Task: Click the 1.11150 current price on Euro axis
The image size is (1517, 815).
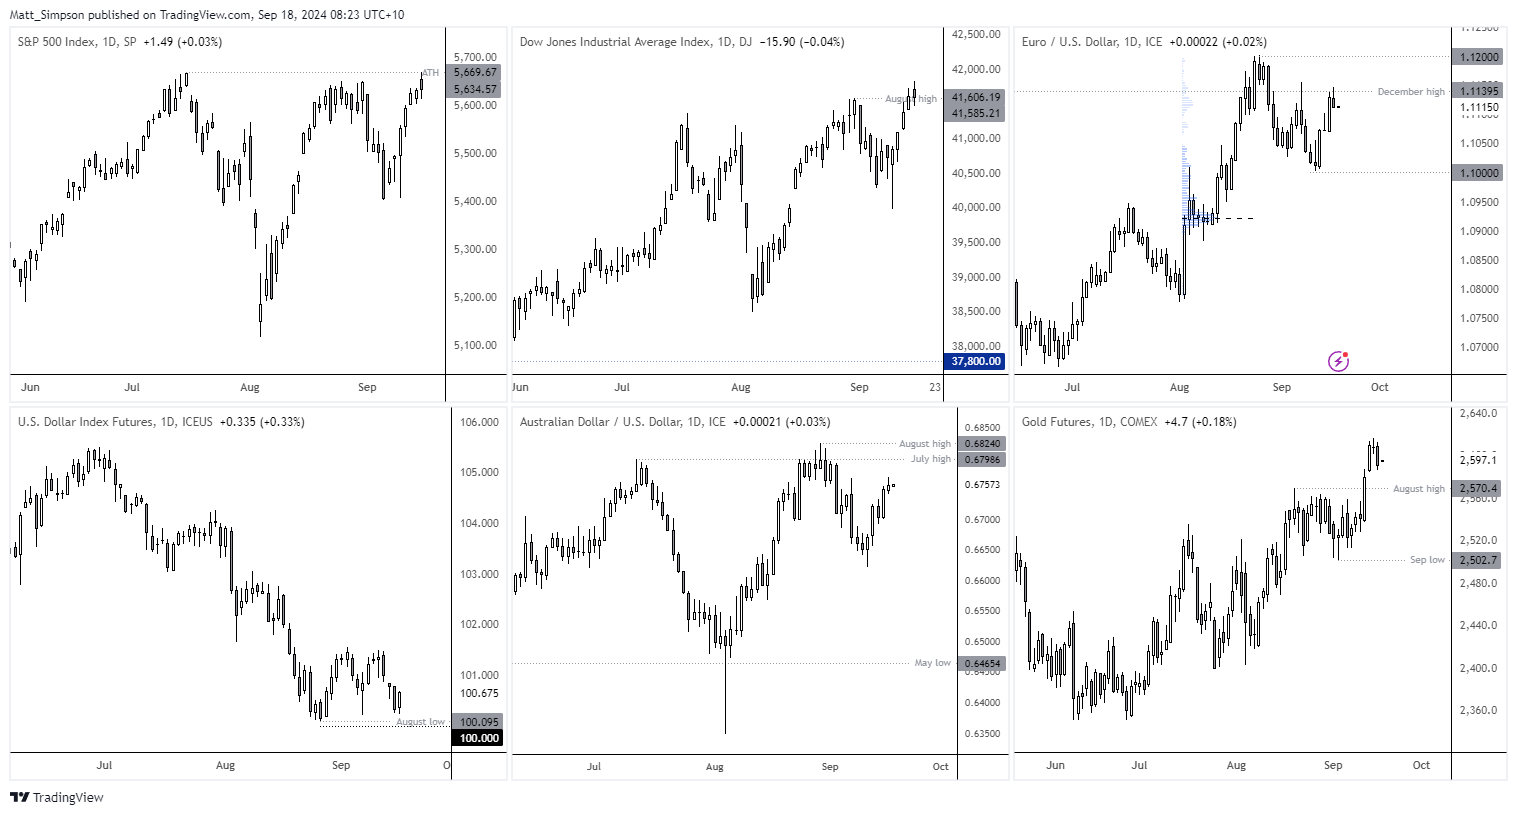Action: [1479, 107]
